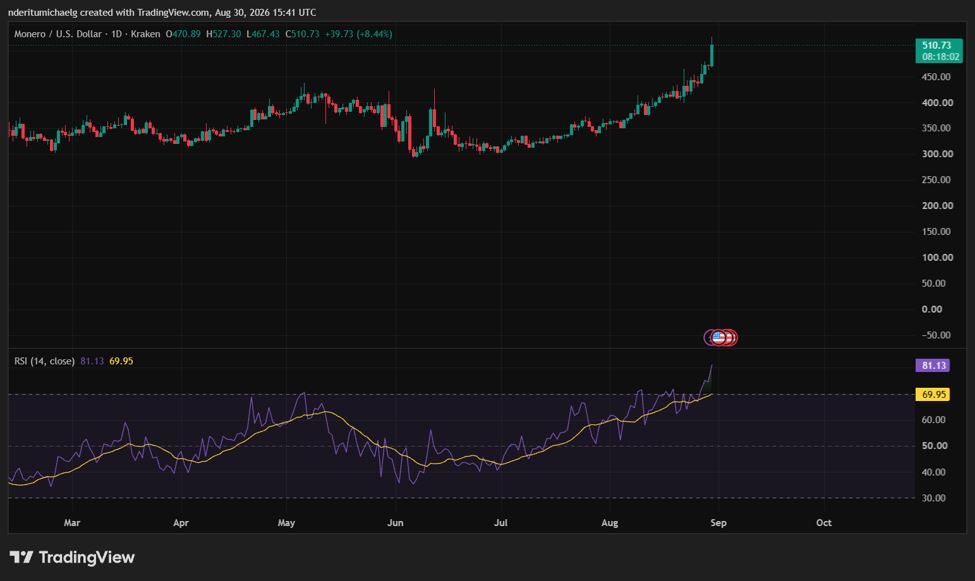Click the 300.00 price axis label
This screenshot has width=975, height=581.
[936, 154]
